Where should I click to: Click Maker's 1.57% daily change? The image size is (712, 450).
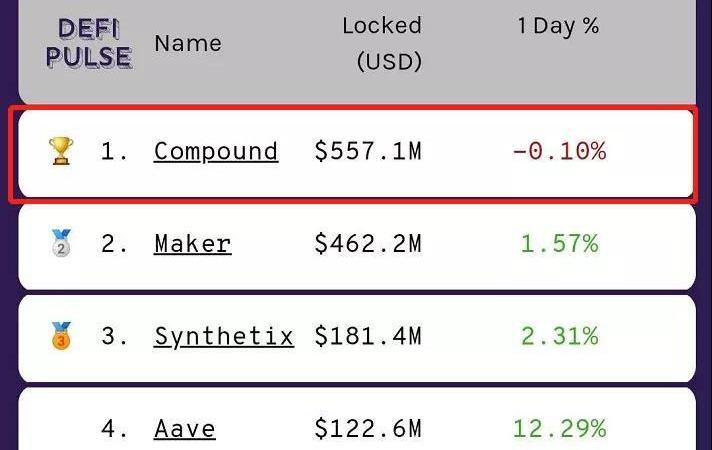[559, 243]
